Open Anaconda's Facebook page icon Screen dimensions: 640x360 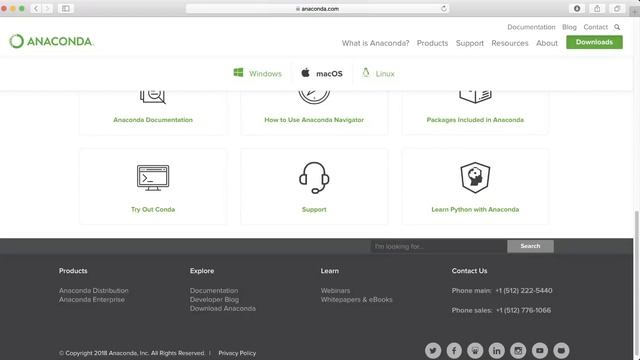pyautogui.click(x=454, y=350)
